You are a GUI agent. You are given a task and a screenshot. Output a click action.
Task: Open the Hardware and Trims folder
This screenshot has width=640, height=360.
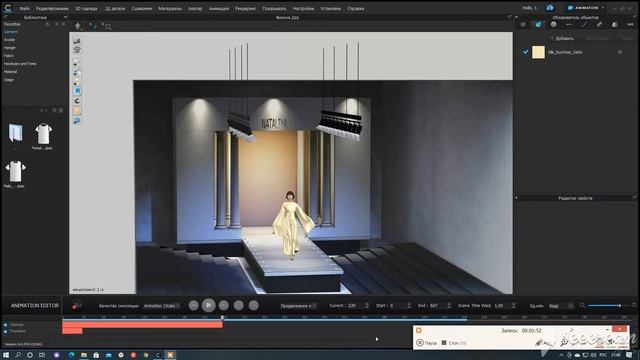click(20, 64)
